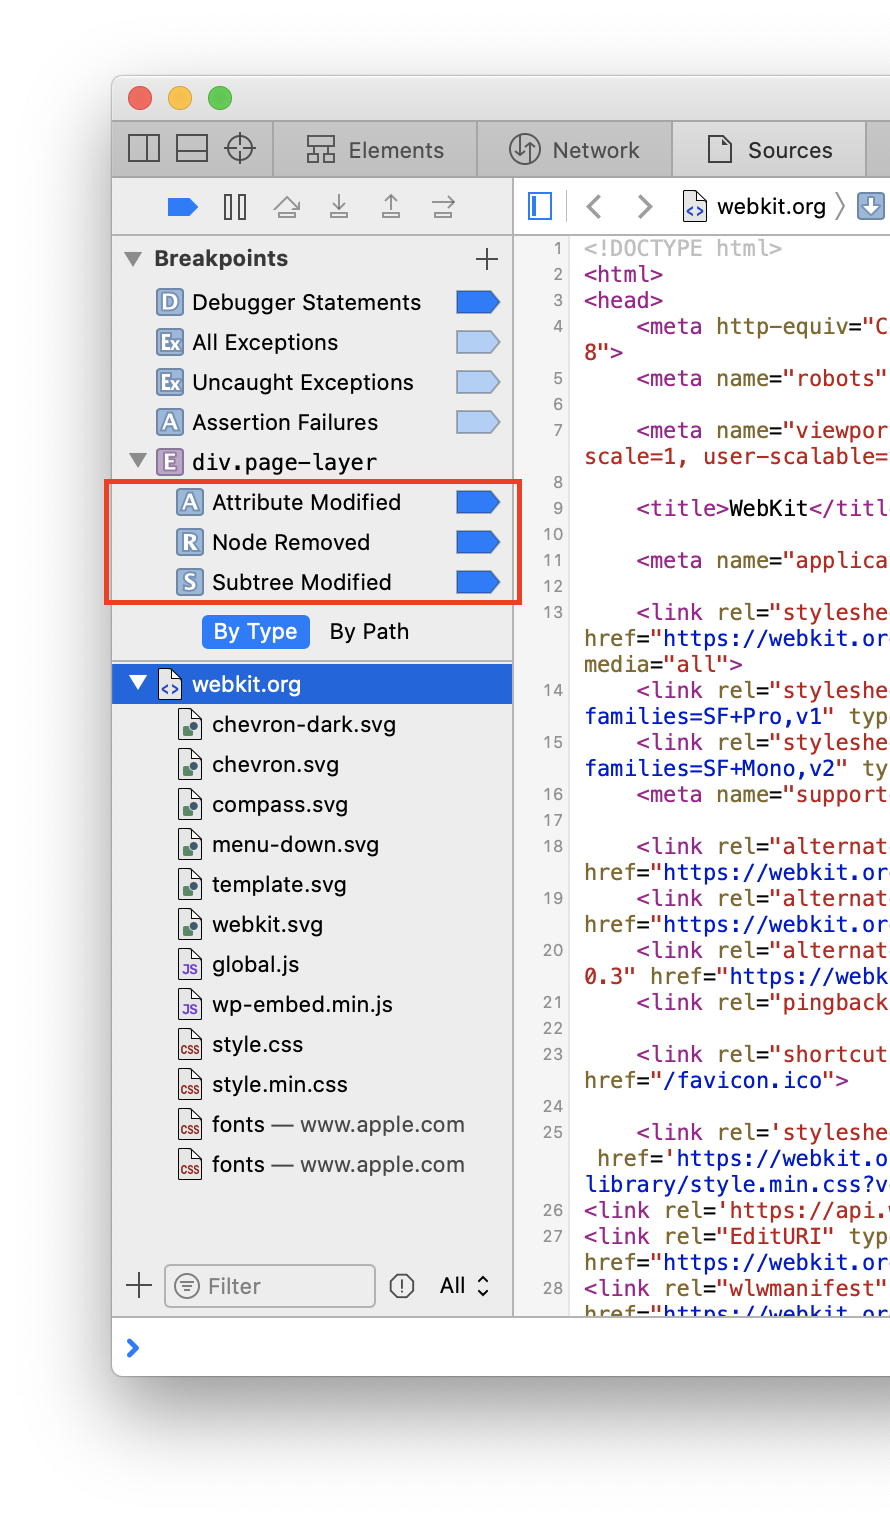Viewport: 890px width, 1524px height.
Task: Click the step out icon
Action: (x=391, y=207)
